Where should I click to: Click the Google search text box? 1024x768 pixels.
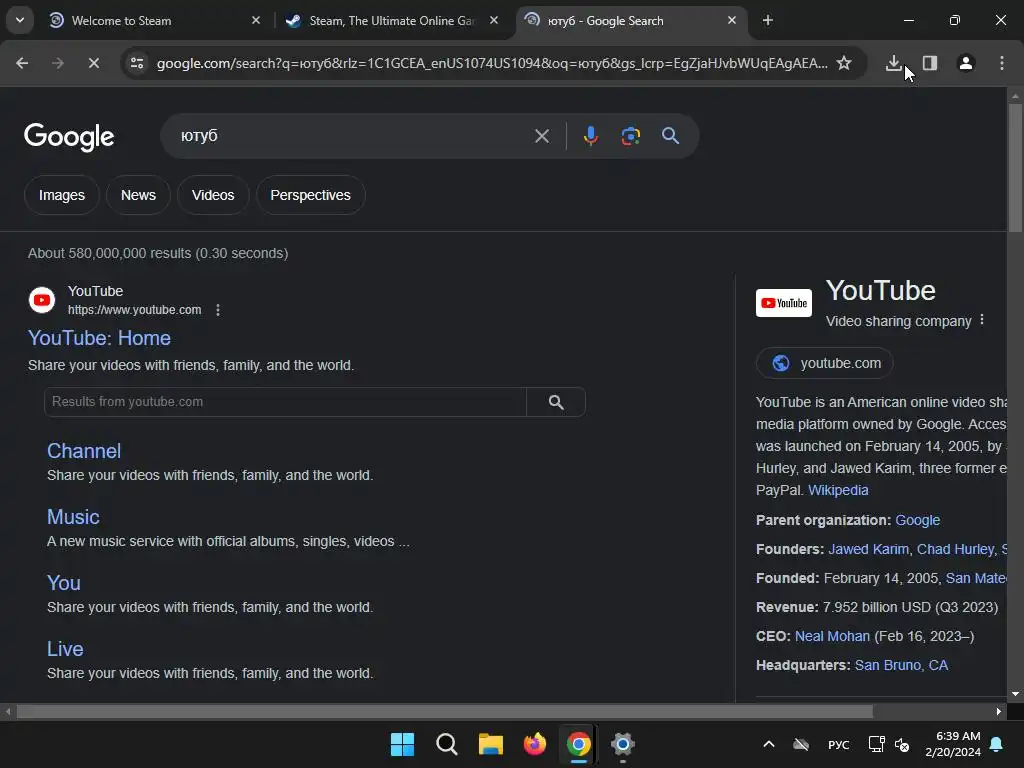353,136
